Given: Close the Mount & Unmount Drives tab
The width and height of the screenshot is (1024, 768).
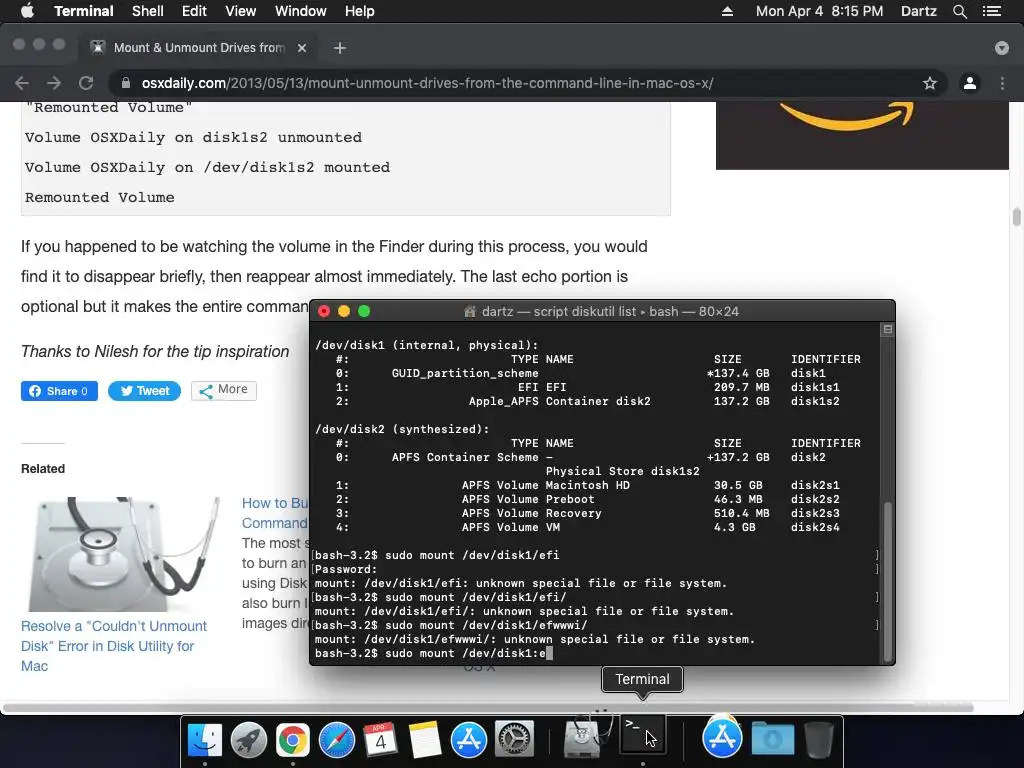Looking at the screenshot, I should pyautogui.click(x=302, y=48).
